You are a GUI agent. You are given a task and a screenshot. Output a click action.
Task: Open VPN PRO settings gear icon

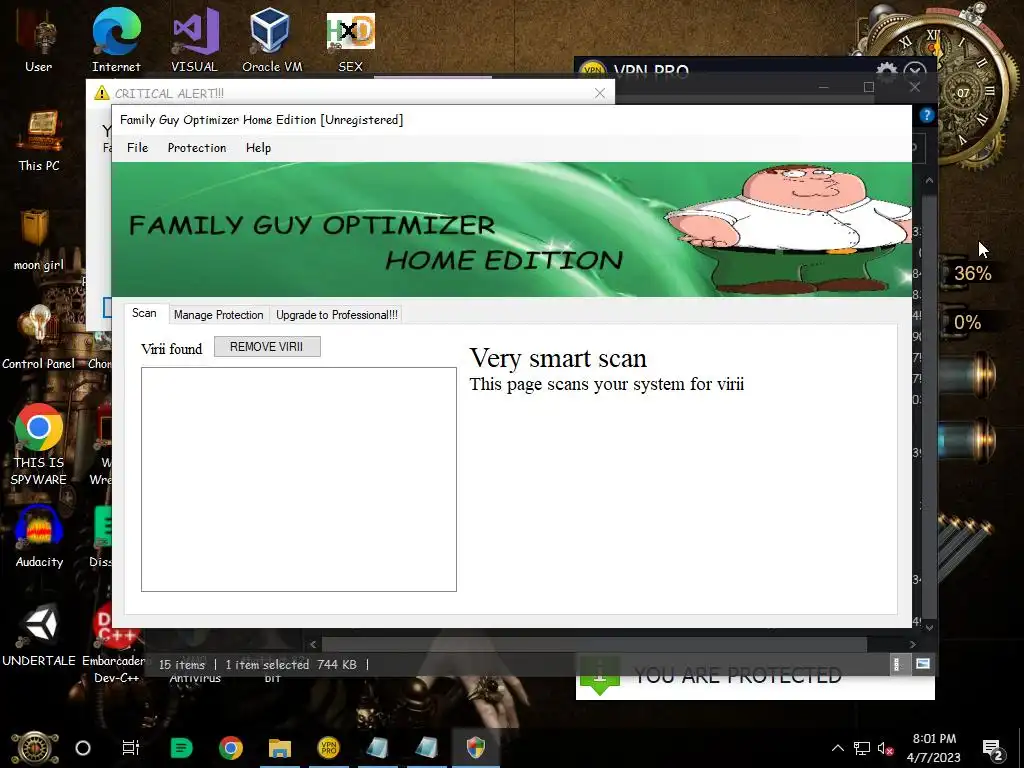coord(886,72)
